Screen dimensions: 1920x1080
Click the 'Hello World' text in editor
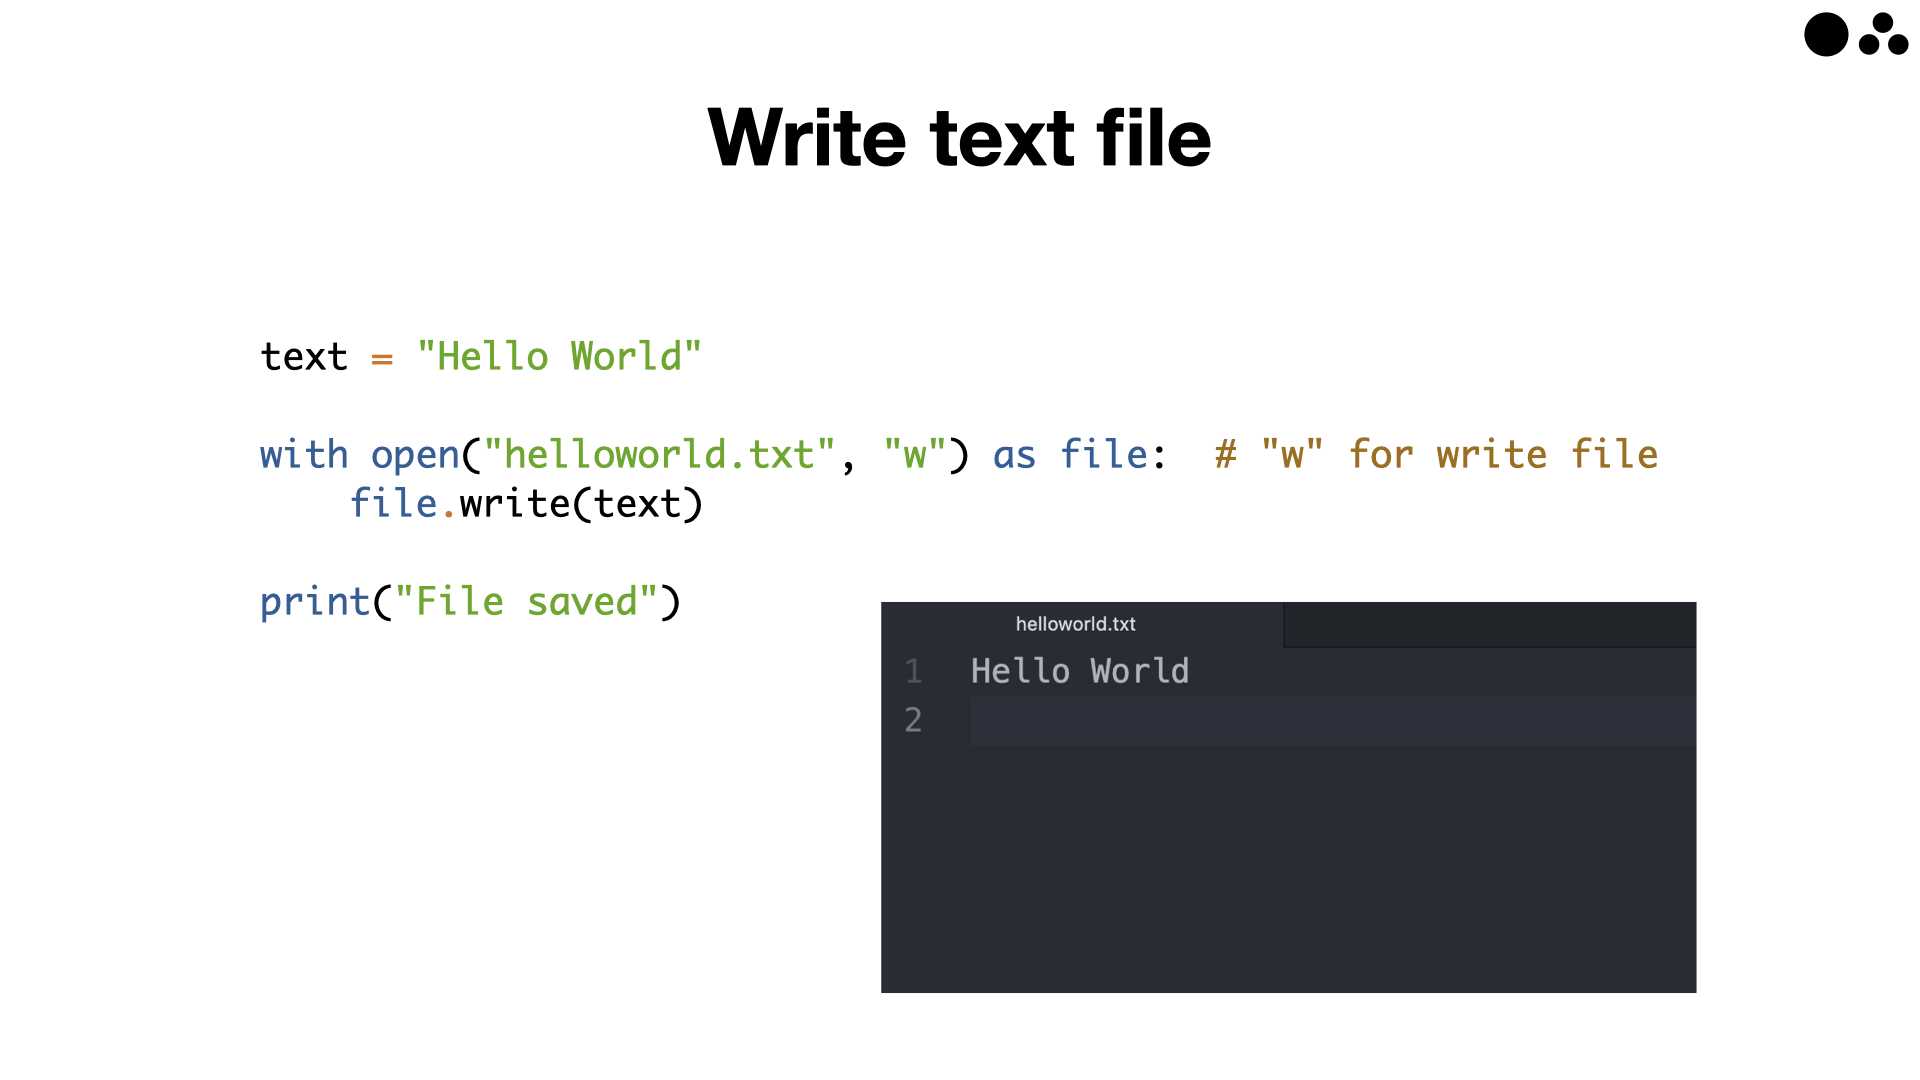click(1080, 671)
